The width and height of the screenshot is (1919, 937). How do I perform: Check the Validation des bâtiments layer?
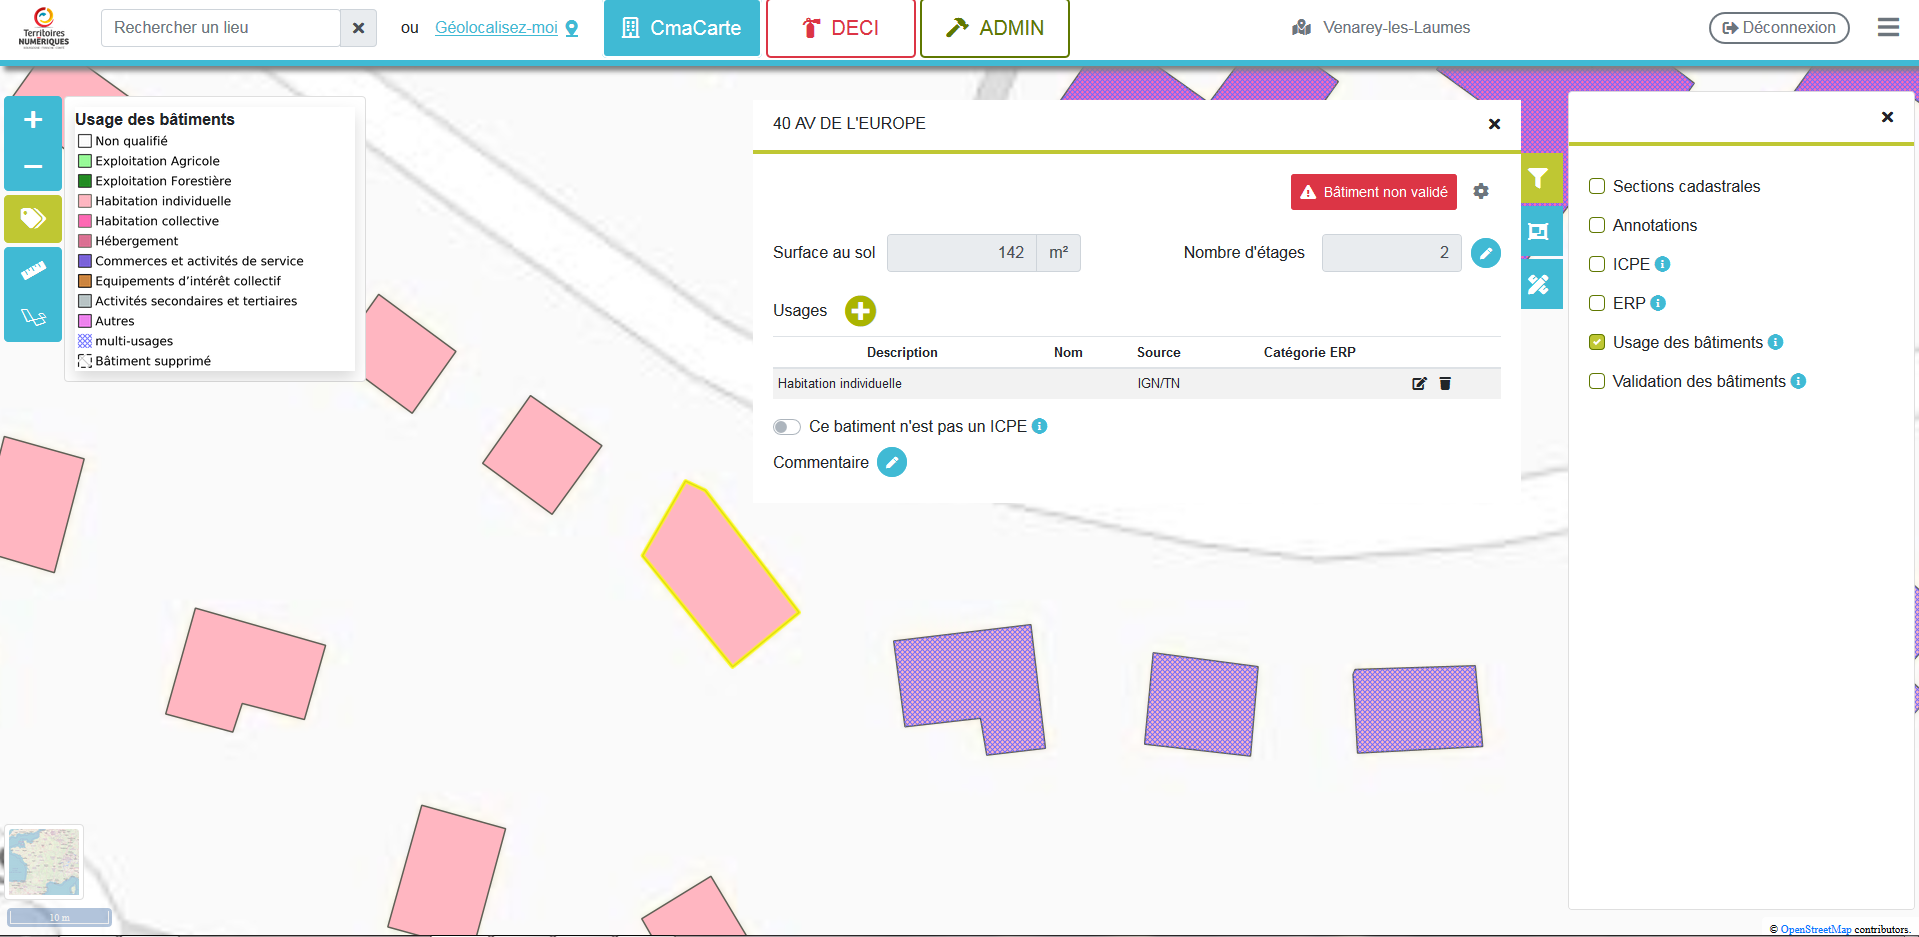coord(1597,381)
